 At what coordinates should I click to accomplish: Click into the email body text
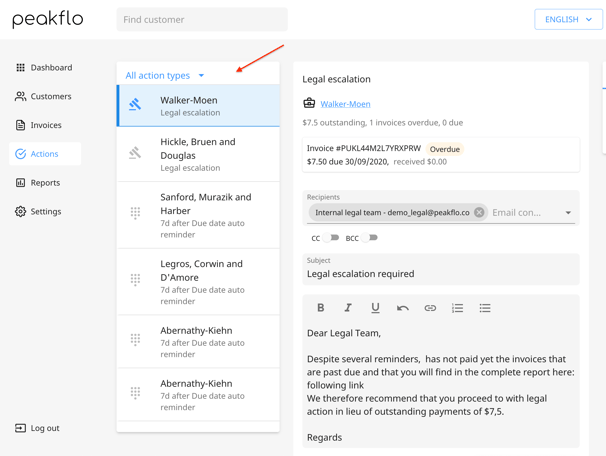coord(441,385)
